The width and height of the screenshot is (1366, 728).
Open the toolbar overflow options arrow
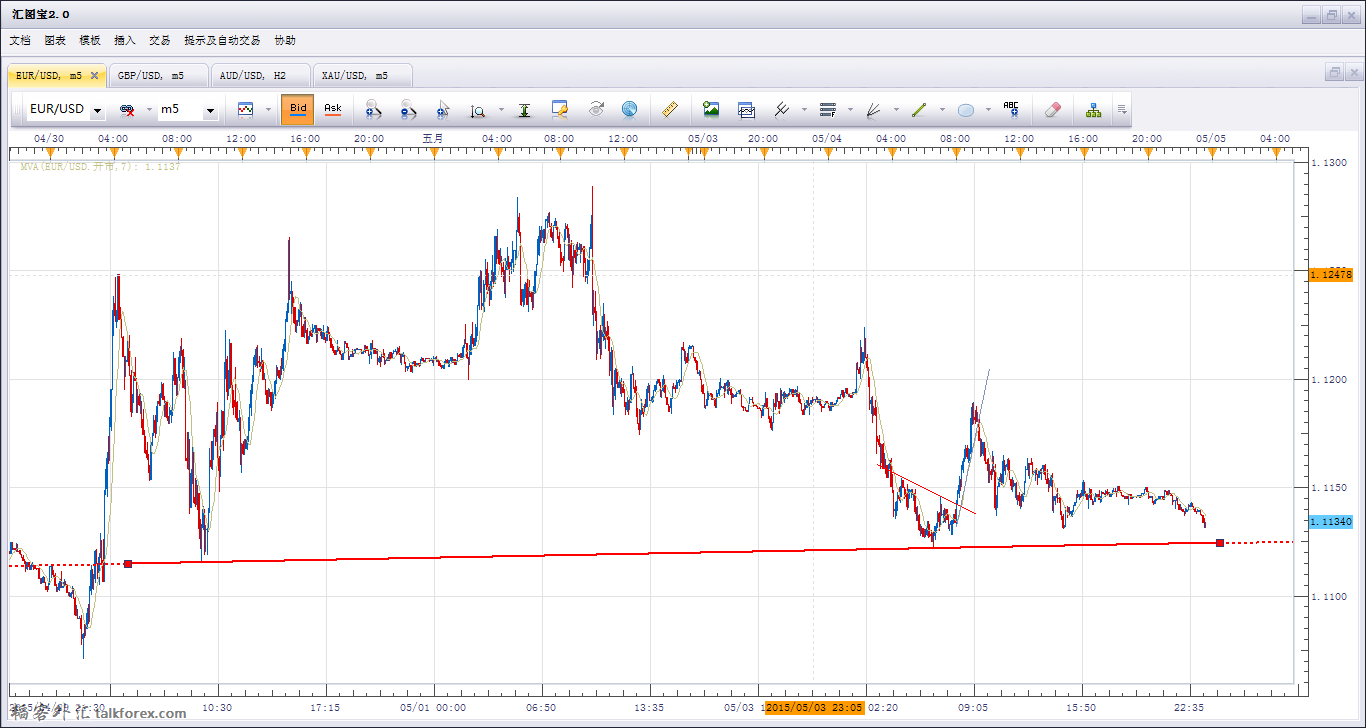click(x=1123, y=109)
